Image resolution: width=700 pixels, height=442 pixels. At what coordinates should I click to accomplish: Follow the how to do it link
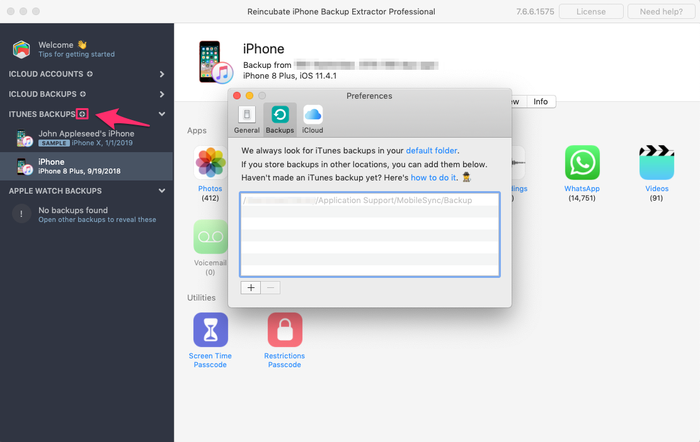[x=433, y=177]
